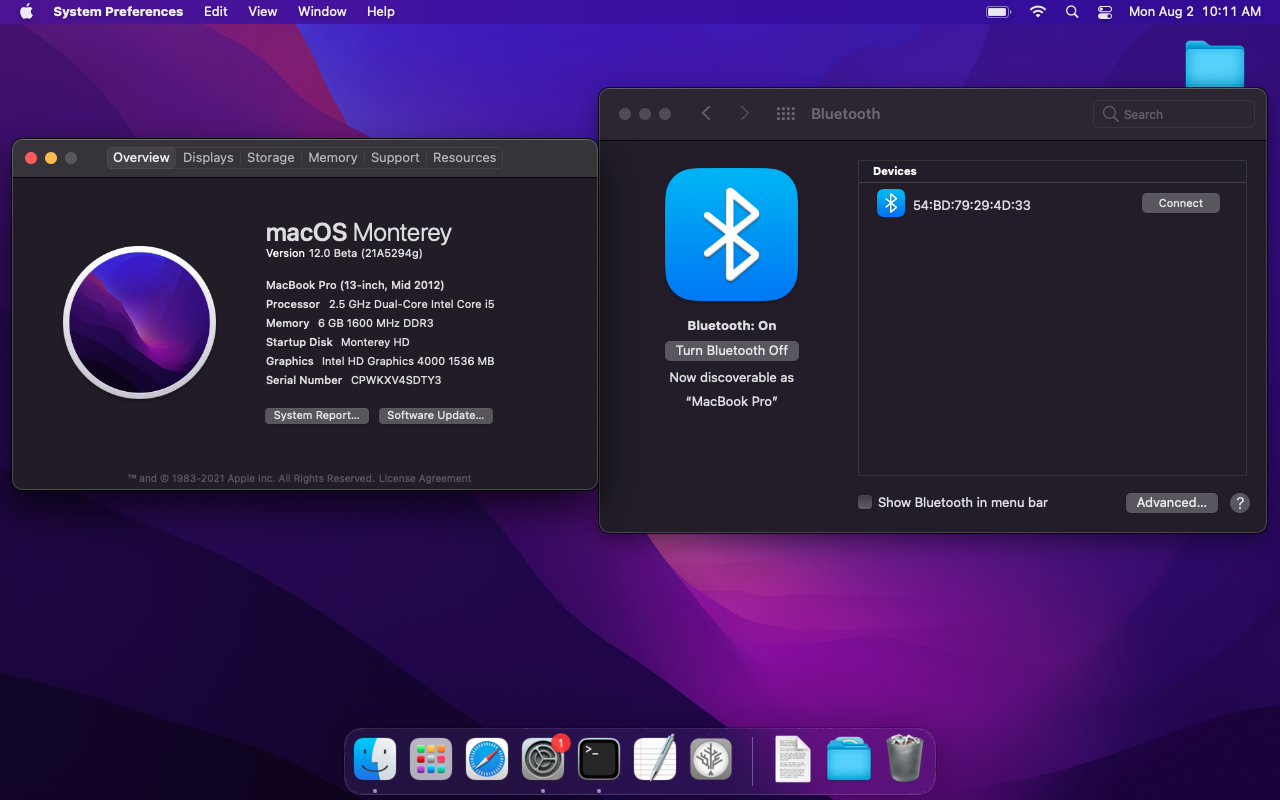Image resolution: width=1280 pixels, height=800 pixels.
Task: Open Finder from the dock
Action: (375, 760)
